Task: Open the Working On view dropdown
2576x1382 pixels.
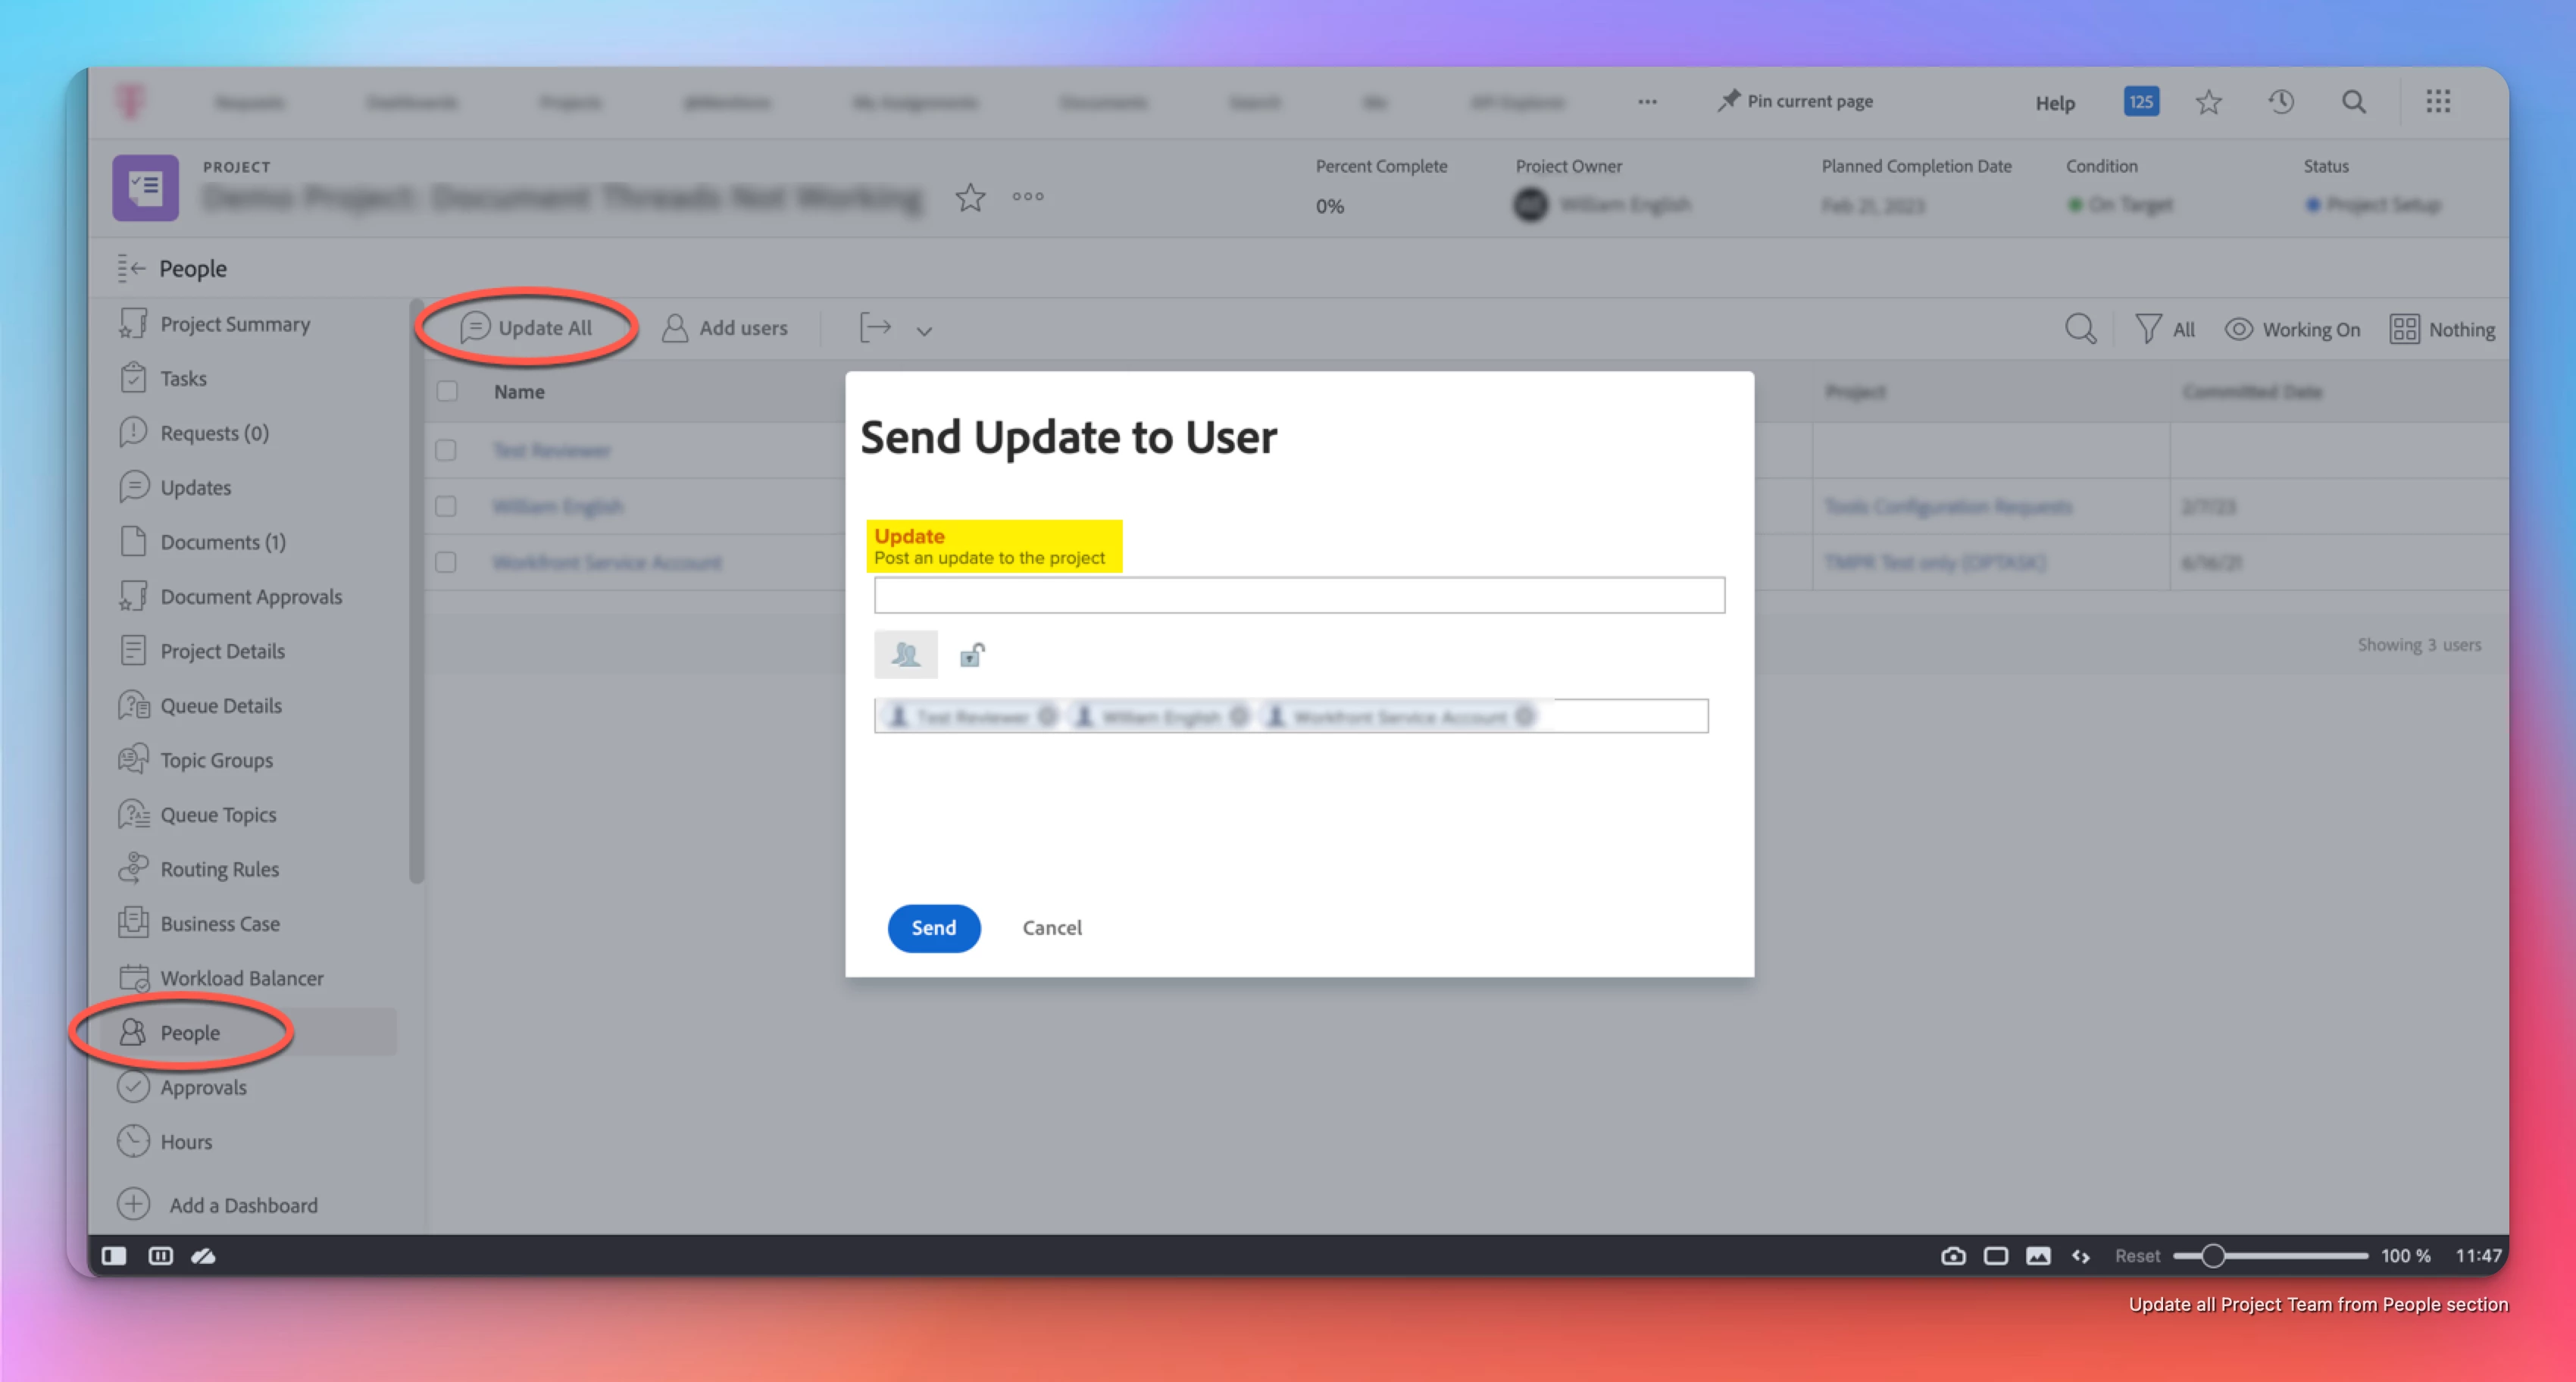Action: 2292,329
